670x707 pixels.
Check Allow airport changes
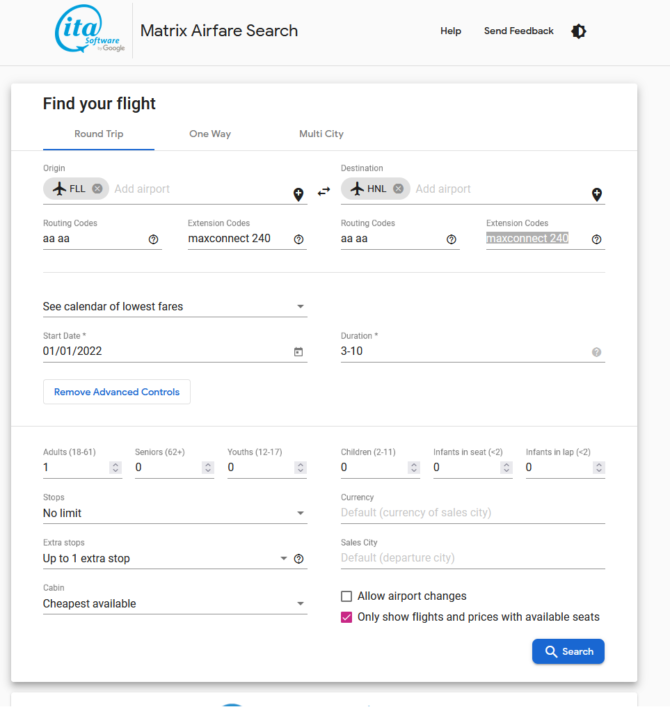pyautogui.click(x=346, y=597)
